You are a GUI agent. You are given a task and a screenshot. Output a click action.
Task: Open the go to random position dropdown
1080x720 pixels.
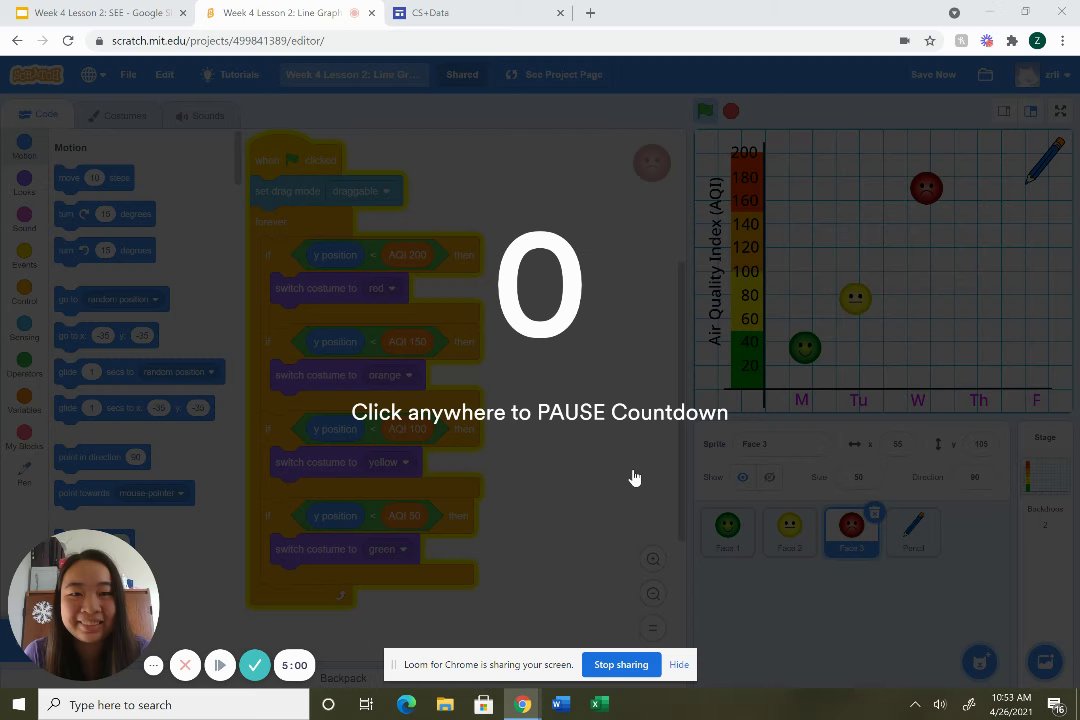click(x=123, y=299)
